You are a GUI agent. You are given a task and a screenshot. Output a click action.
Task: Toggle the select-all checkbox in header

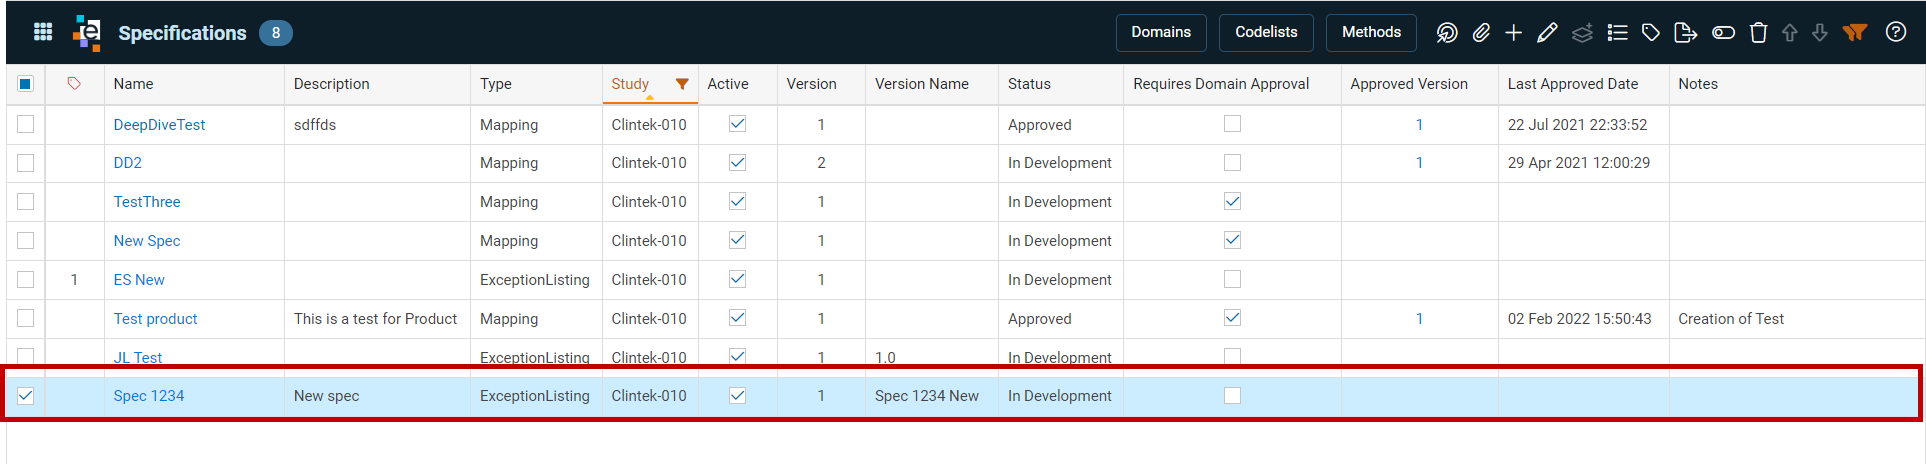click(26, 84)
